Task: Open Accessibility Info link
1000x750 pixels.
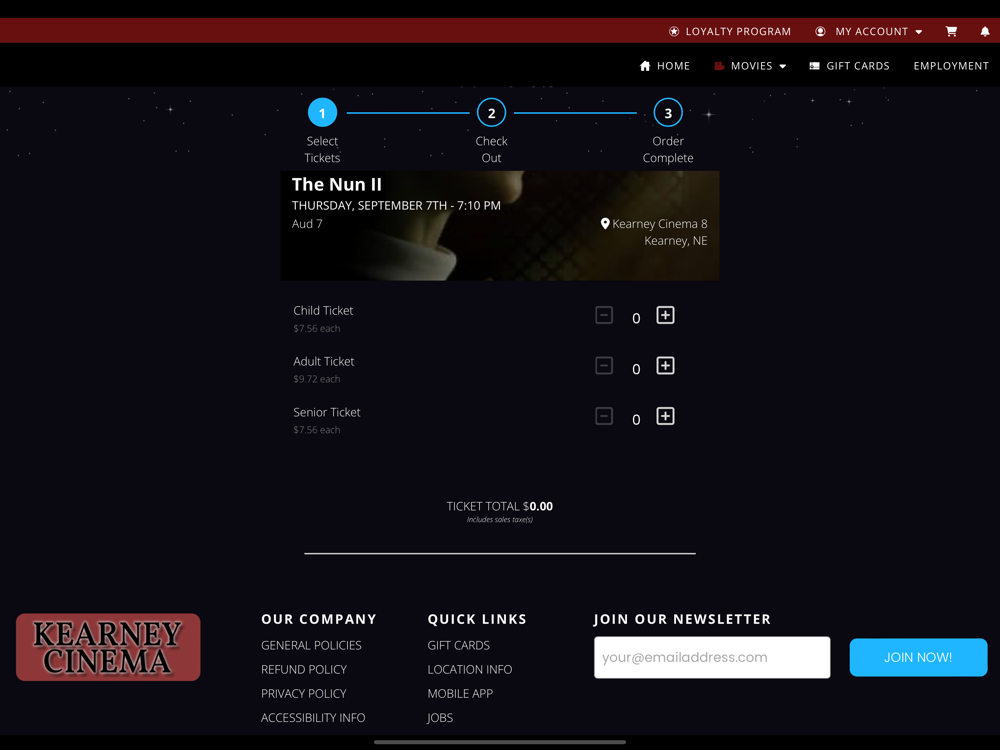Action: (x=313, y=718)
